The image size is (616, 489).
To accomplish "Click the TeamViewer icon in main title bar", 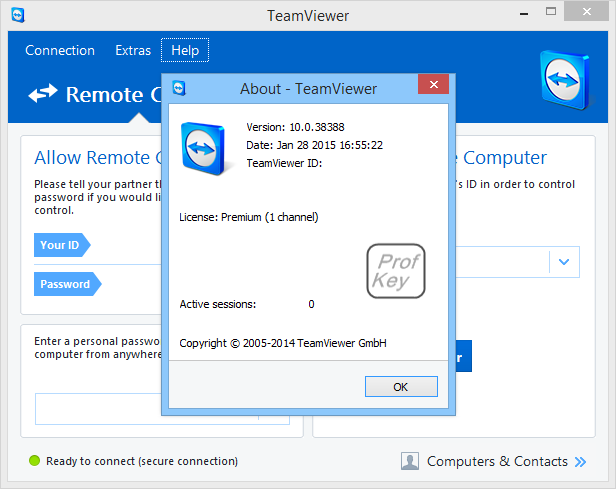I will (18, 15).
